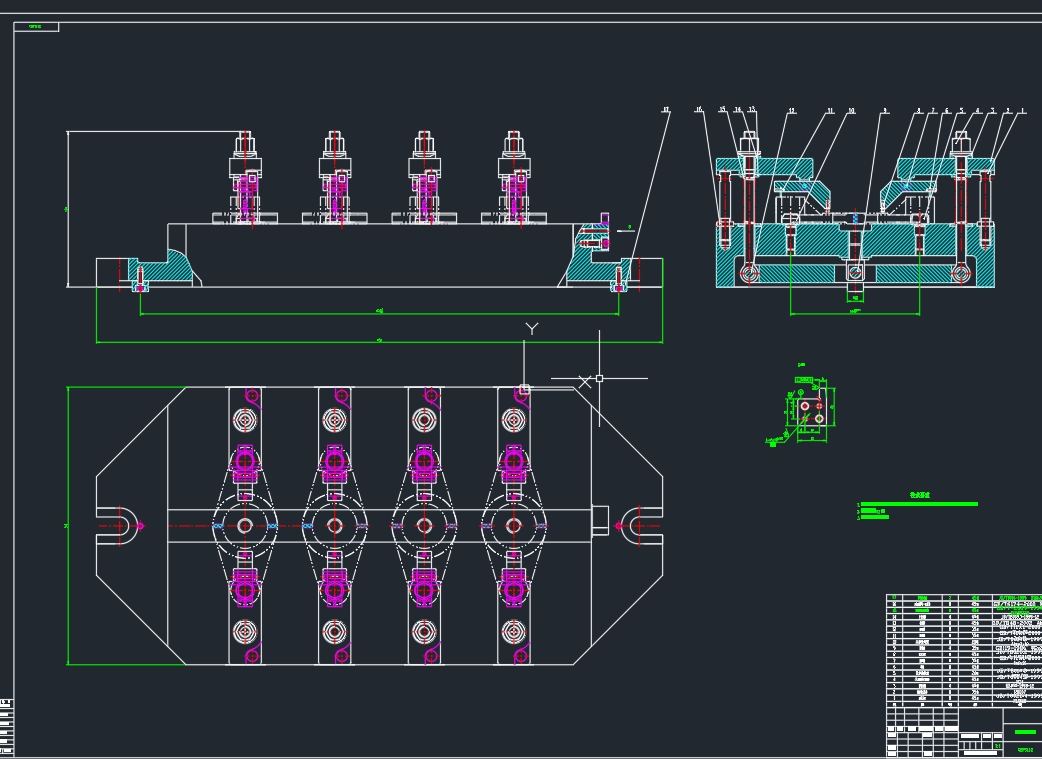This screenshot has width=1042, height=759.
Task: Click the first green technical requirement line
Action: point(918,504)
